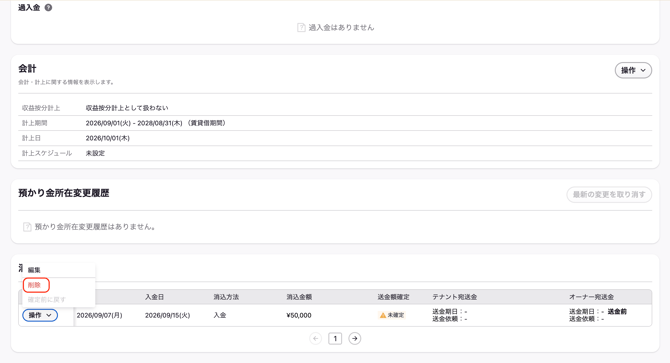Click the help icon next to 過入金
Screen dimensions: 670x363
48,8
